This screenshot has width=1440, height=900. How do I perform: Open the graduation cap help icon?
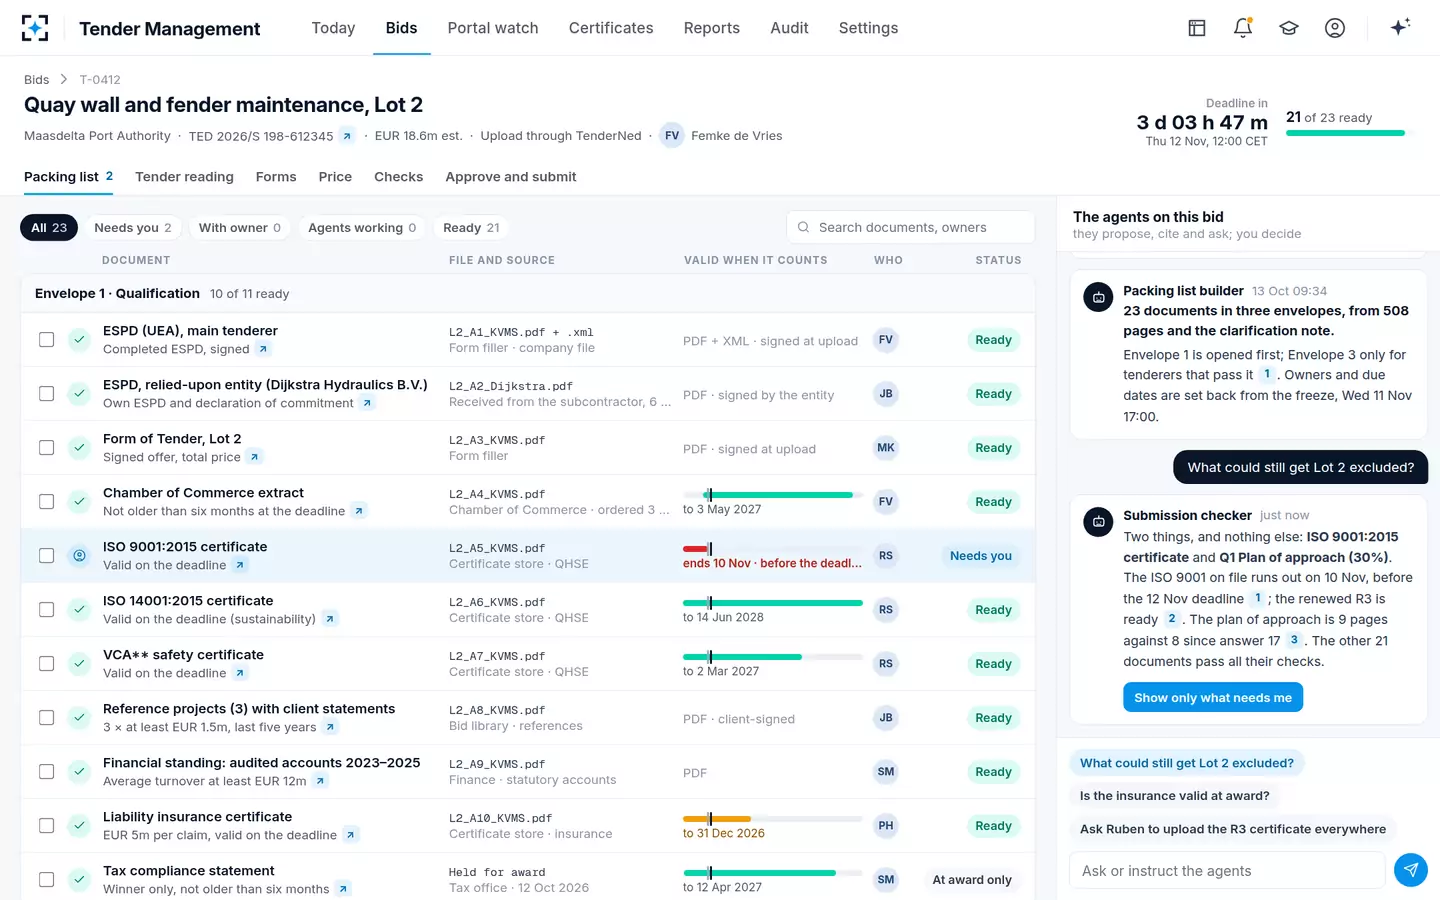pyautogui.click(x=1289, y=28)
